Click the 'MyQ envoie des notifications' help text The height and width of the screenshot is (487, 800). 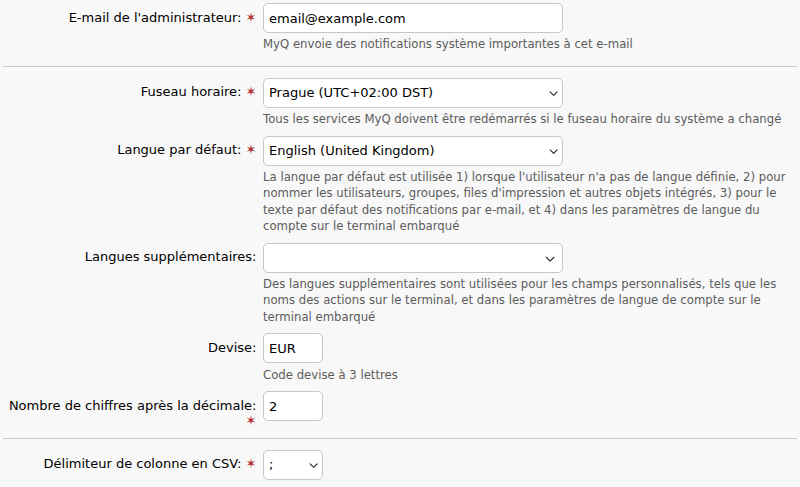[447, 44]
